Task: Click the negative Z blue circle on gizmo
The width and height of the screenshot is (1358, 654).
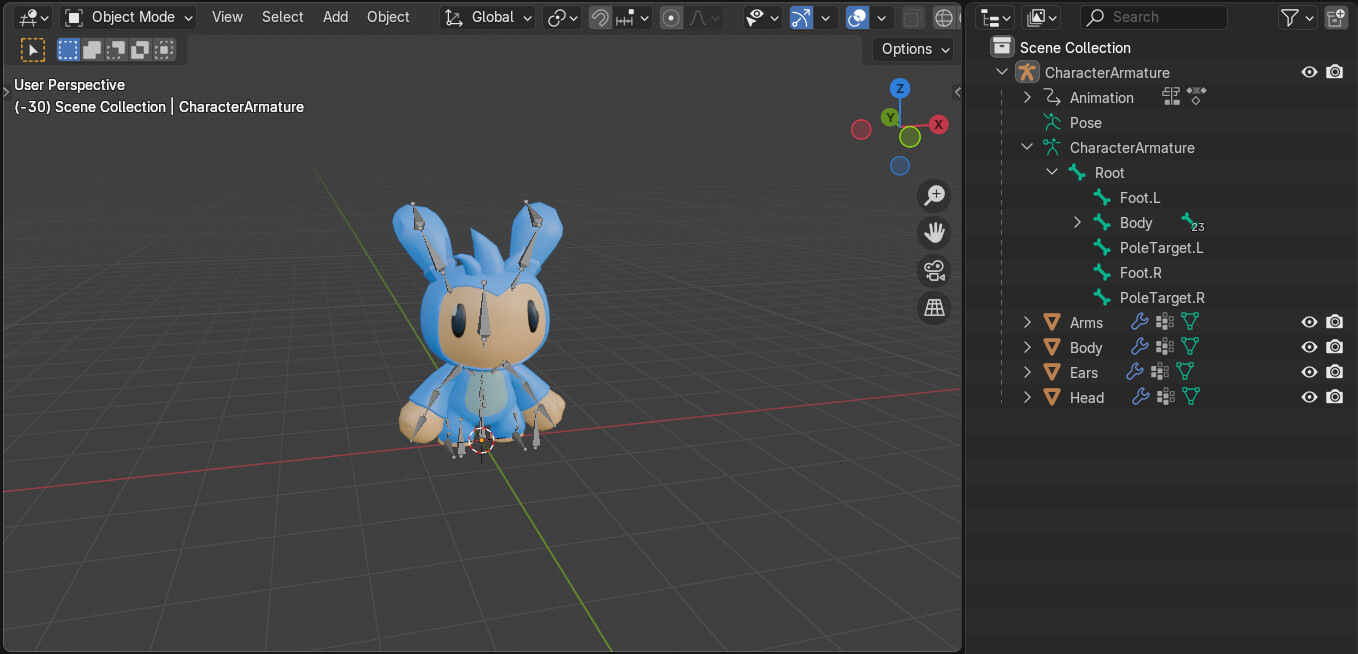Action: (900, 165)
